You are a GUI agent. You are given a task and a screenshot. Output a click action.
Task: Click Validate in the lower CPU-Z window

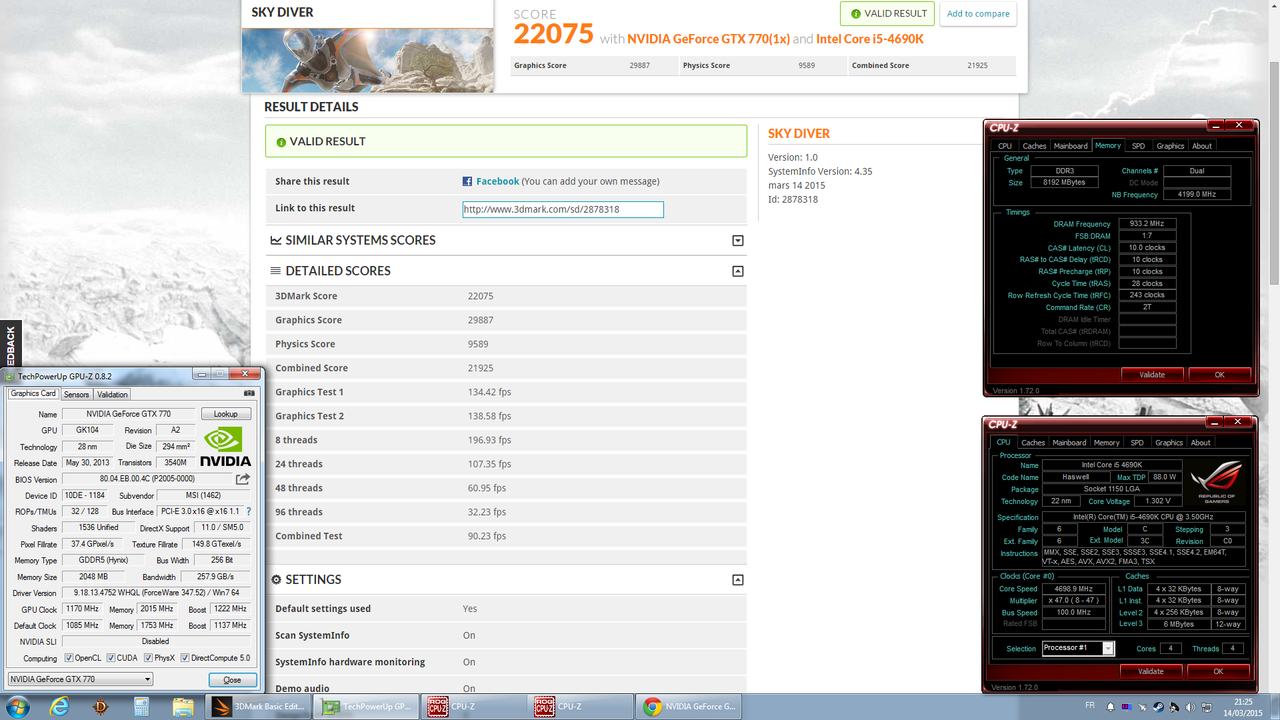(x=1151, y=671)
